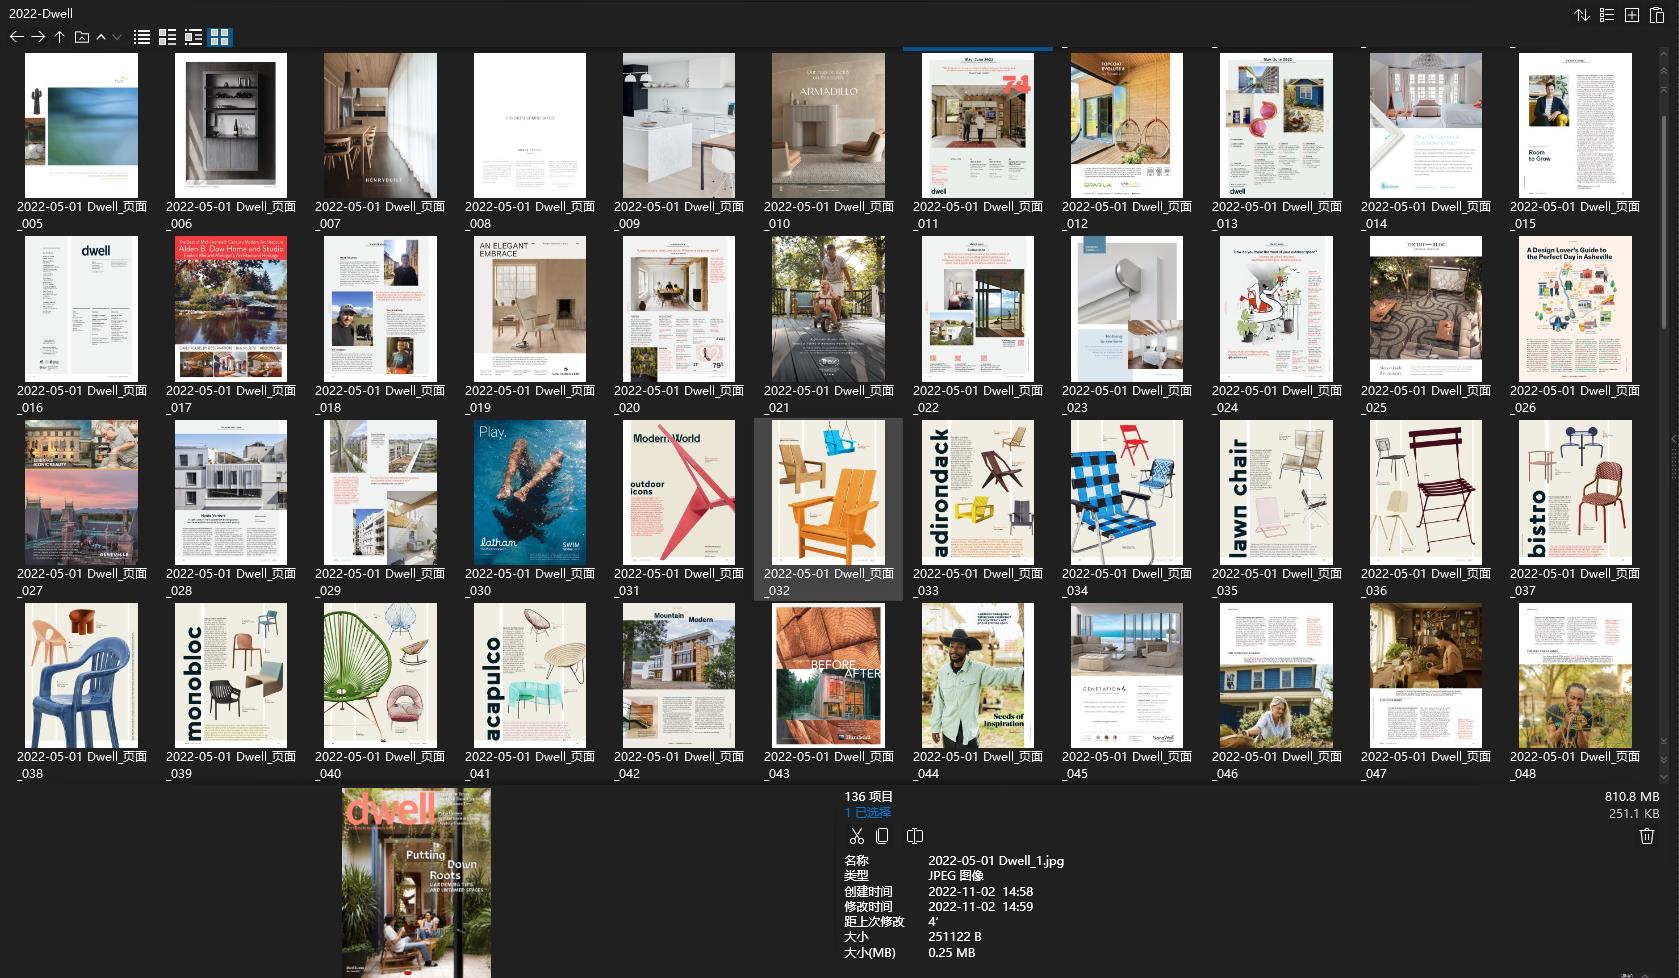
Task: Copy the selected Dwell_1.jpg file
Action: 882,836
